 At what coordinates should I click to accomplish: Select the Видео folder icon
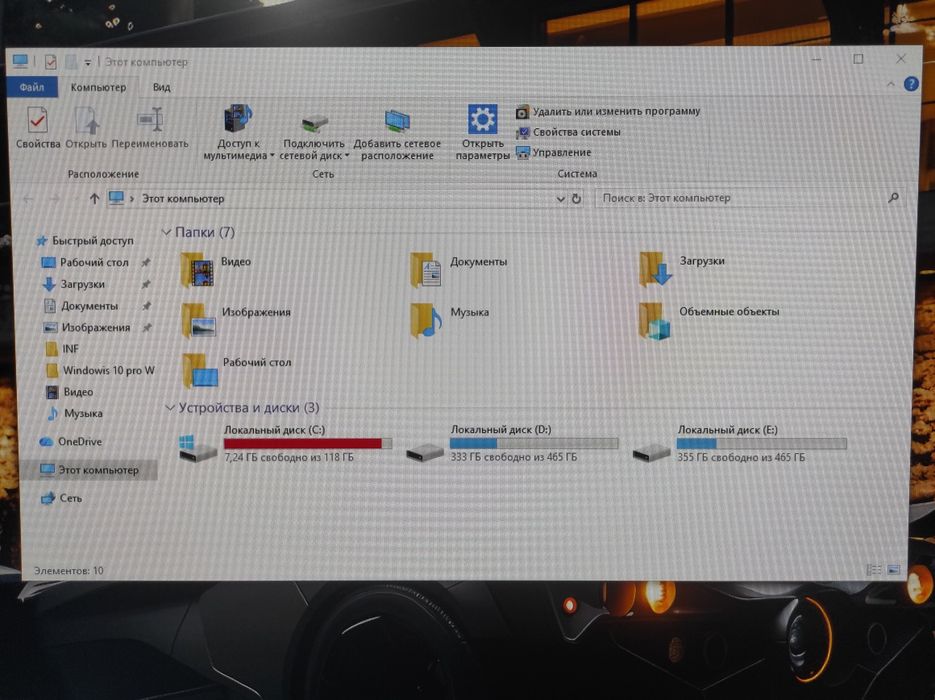pos(197,271)
